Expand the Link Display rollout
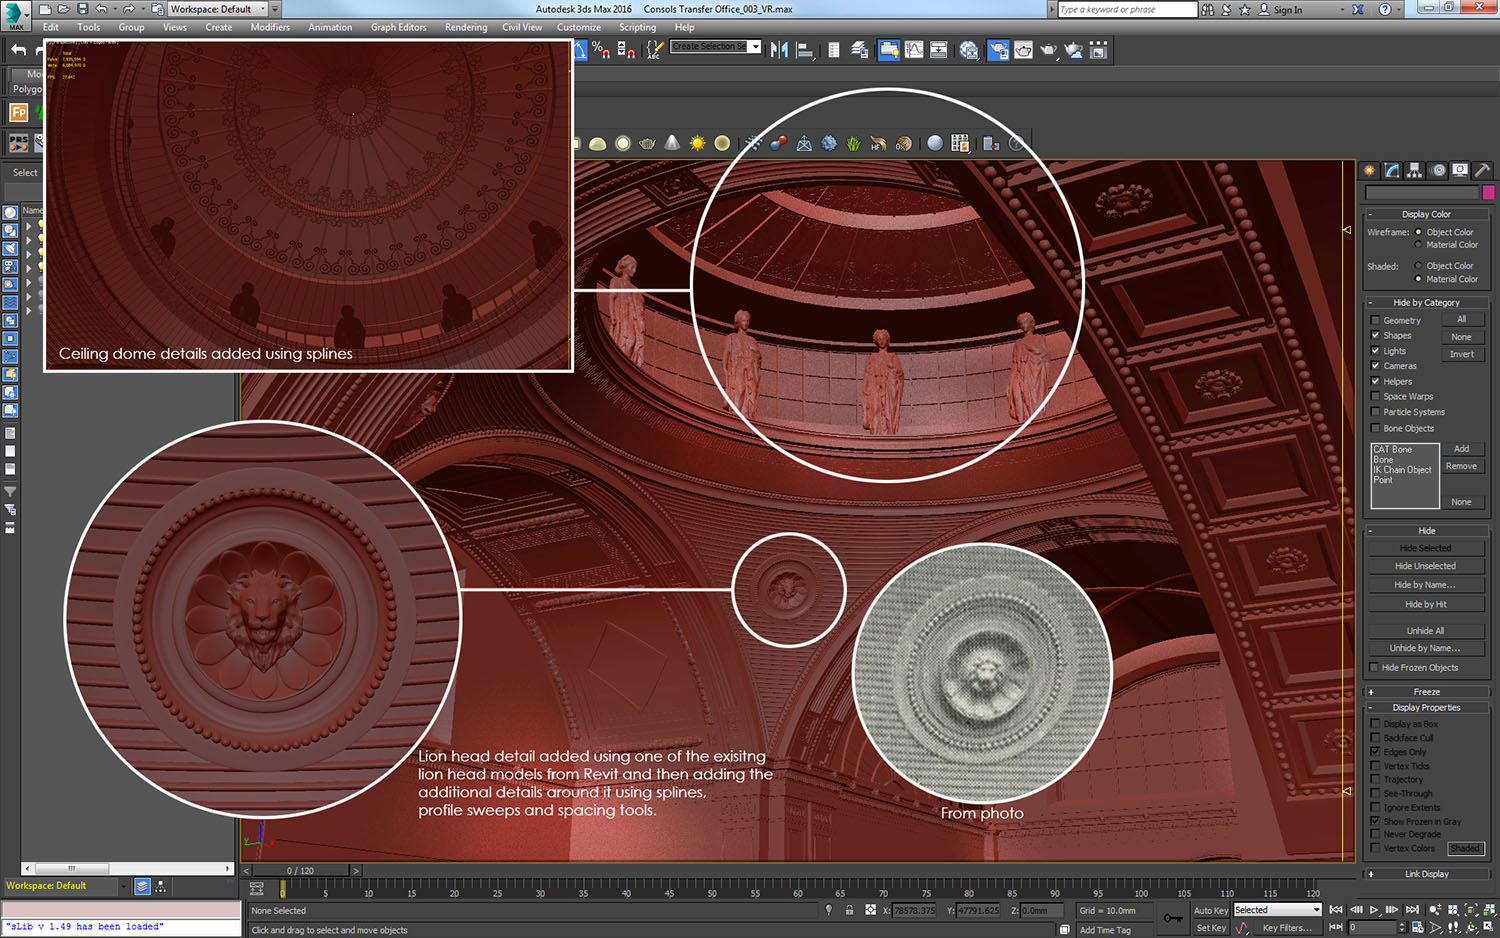The width and height of the screenshot is (1500, 938). pyautogui.click(x=1426, y=874)
